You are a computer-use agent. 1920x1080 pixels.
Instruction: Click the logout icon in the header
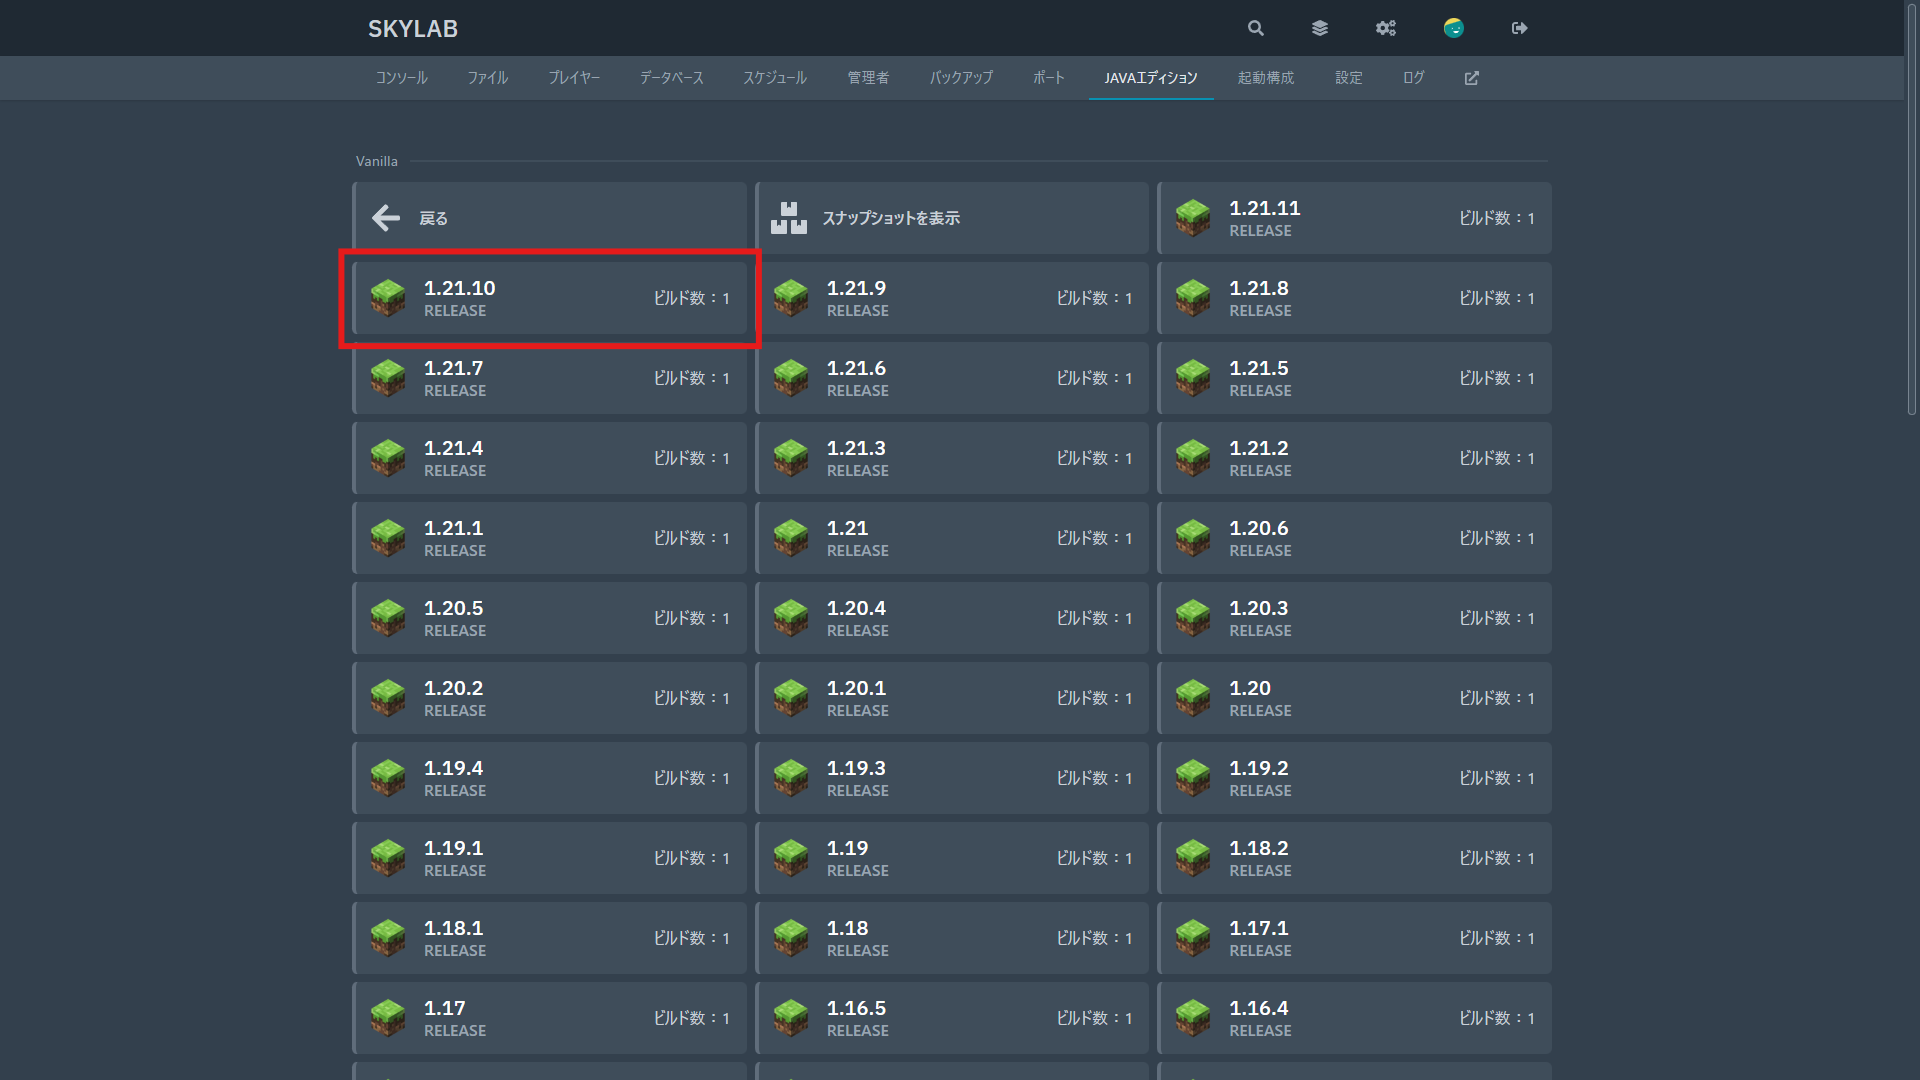pos(1519,28)
